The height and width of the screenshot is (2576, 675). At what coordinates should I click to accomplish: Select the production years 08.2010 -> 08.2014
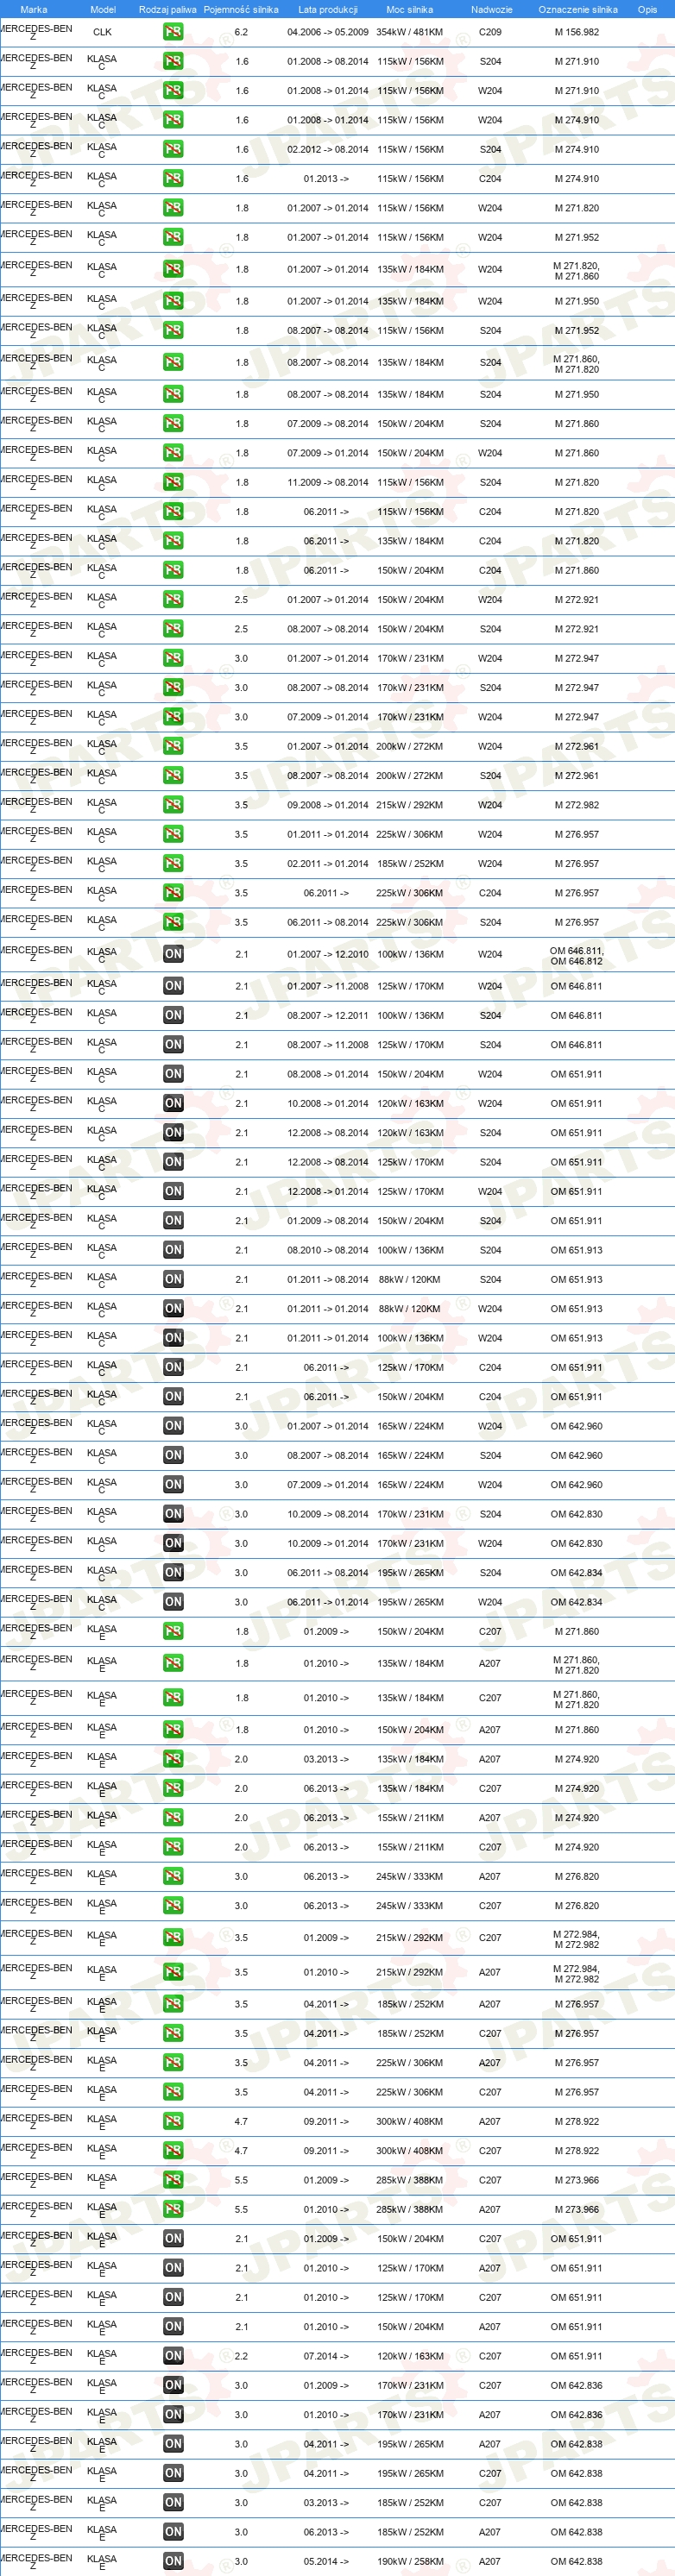[328, 1250]
